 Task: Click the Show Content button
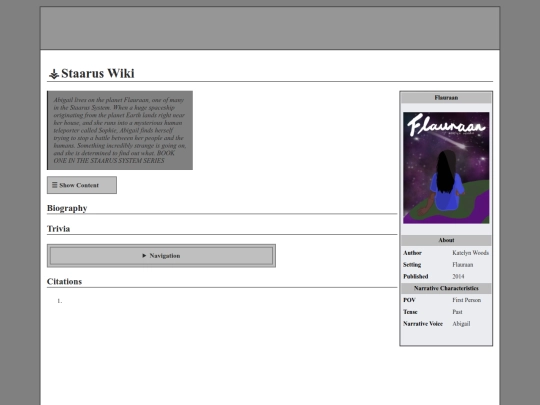pyautogui.click(x=82, y=185)
